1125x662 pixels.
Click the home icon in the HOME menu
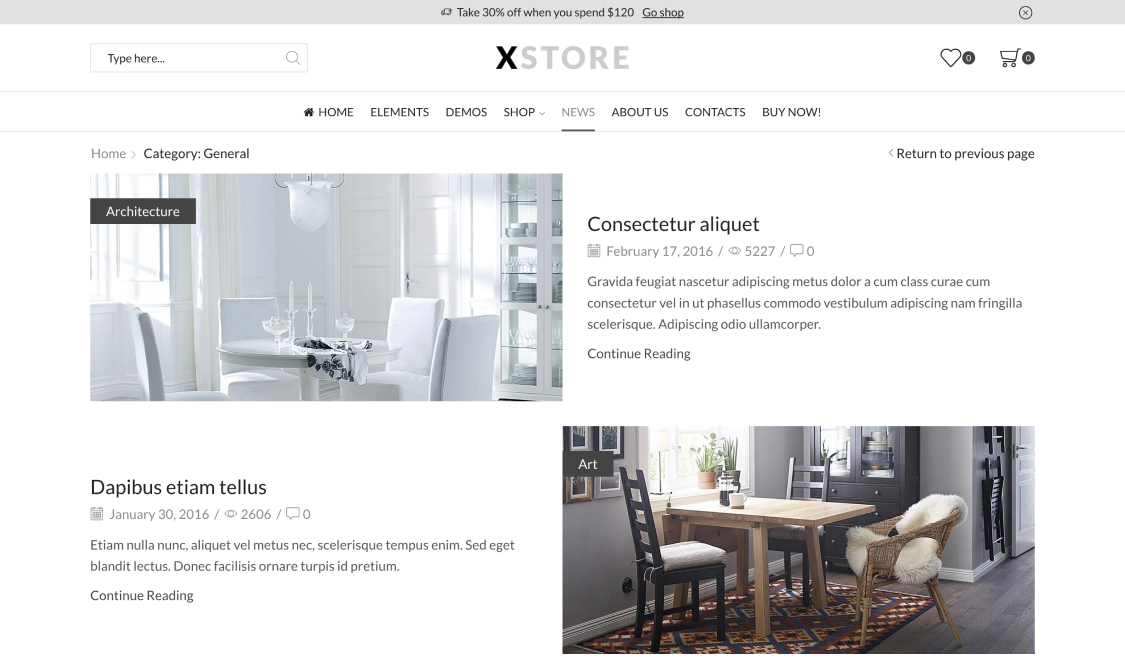(309, 112)
